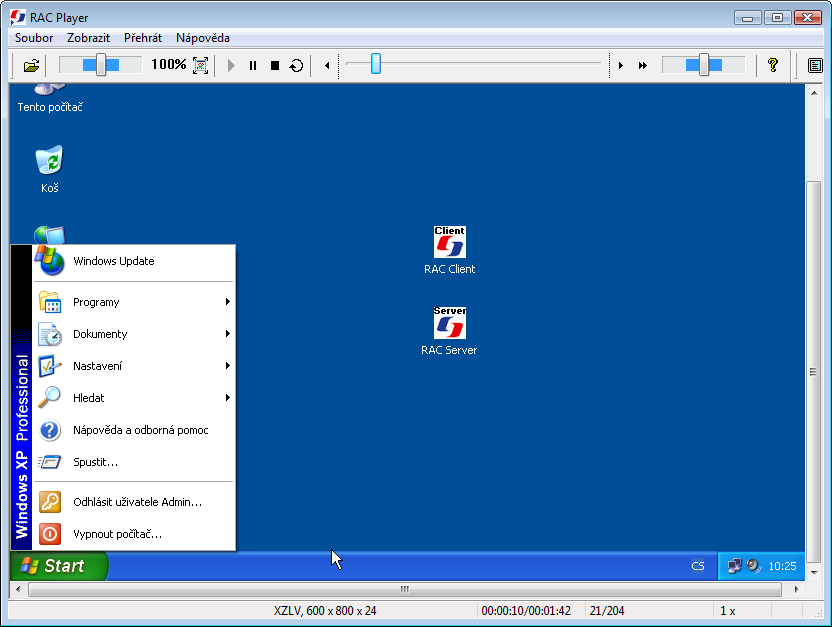Toggle the repeat playback icon
Screen dimensions: 832x627
tap(297, 65)
